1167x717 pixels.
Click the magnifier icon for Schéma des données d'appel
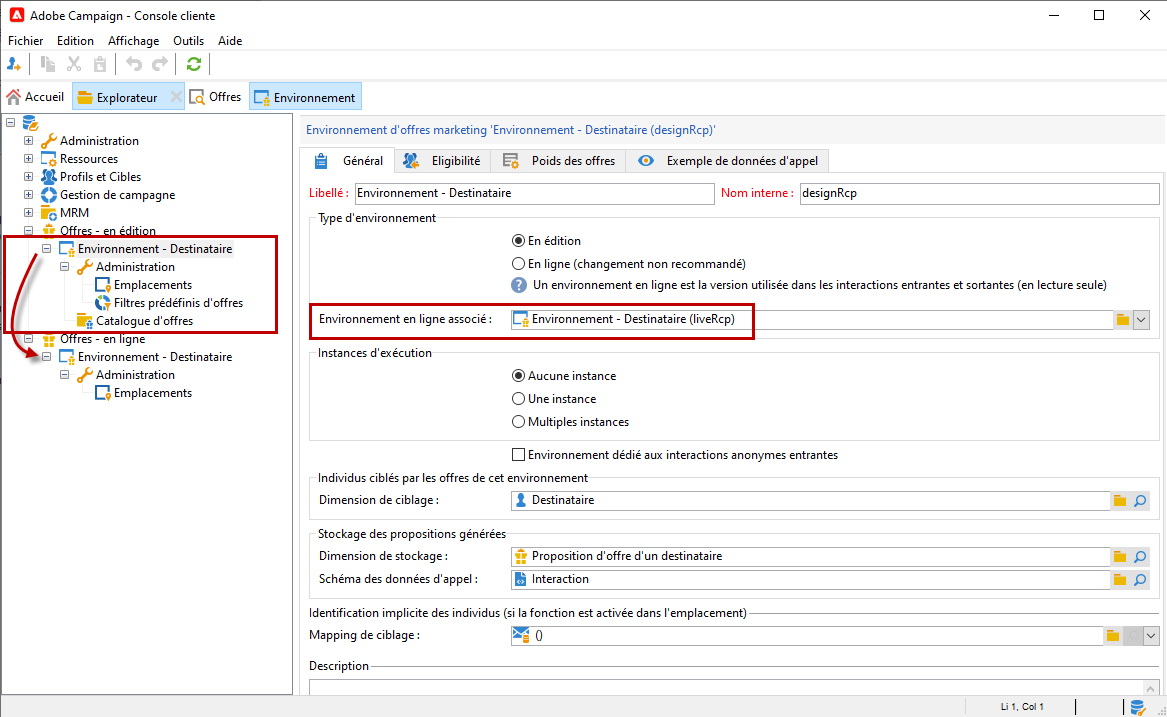point(1139,579)
